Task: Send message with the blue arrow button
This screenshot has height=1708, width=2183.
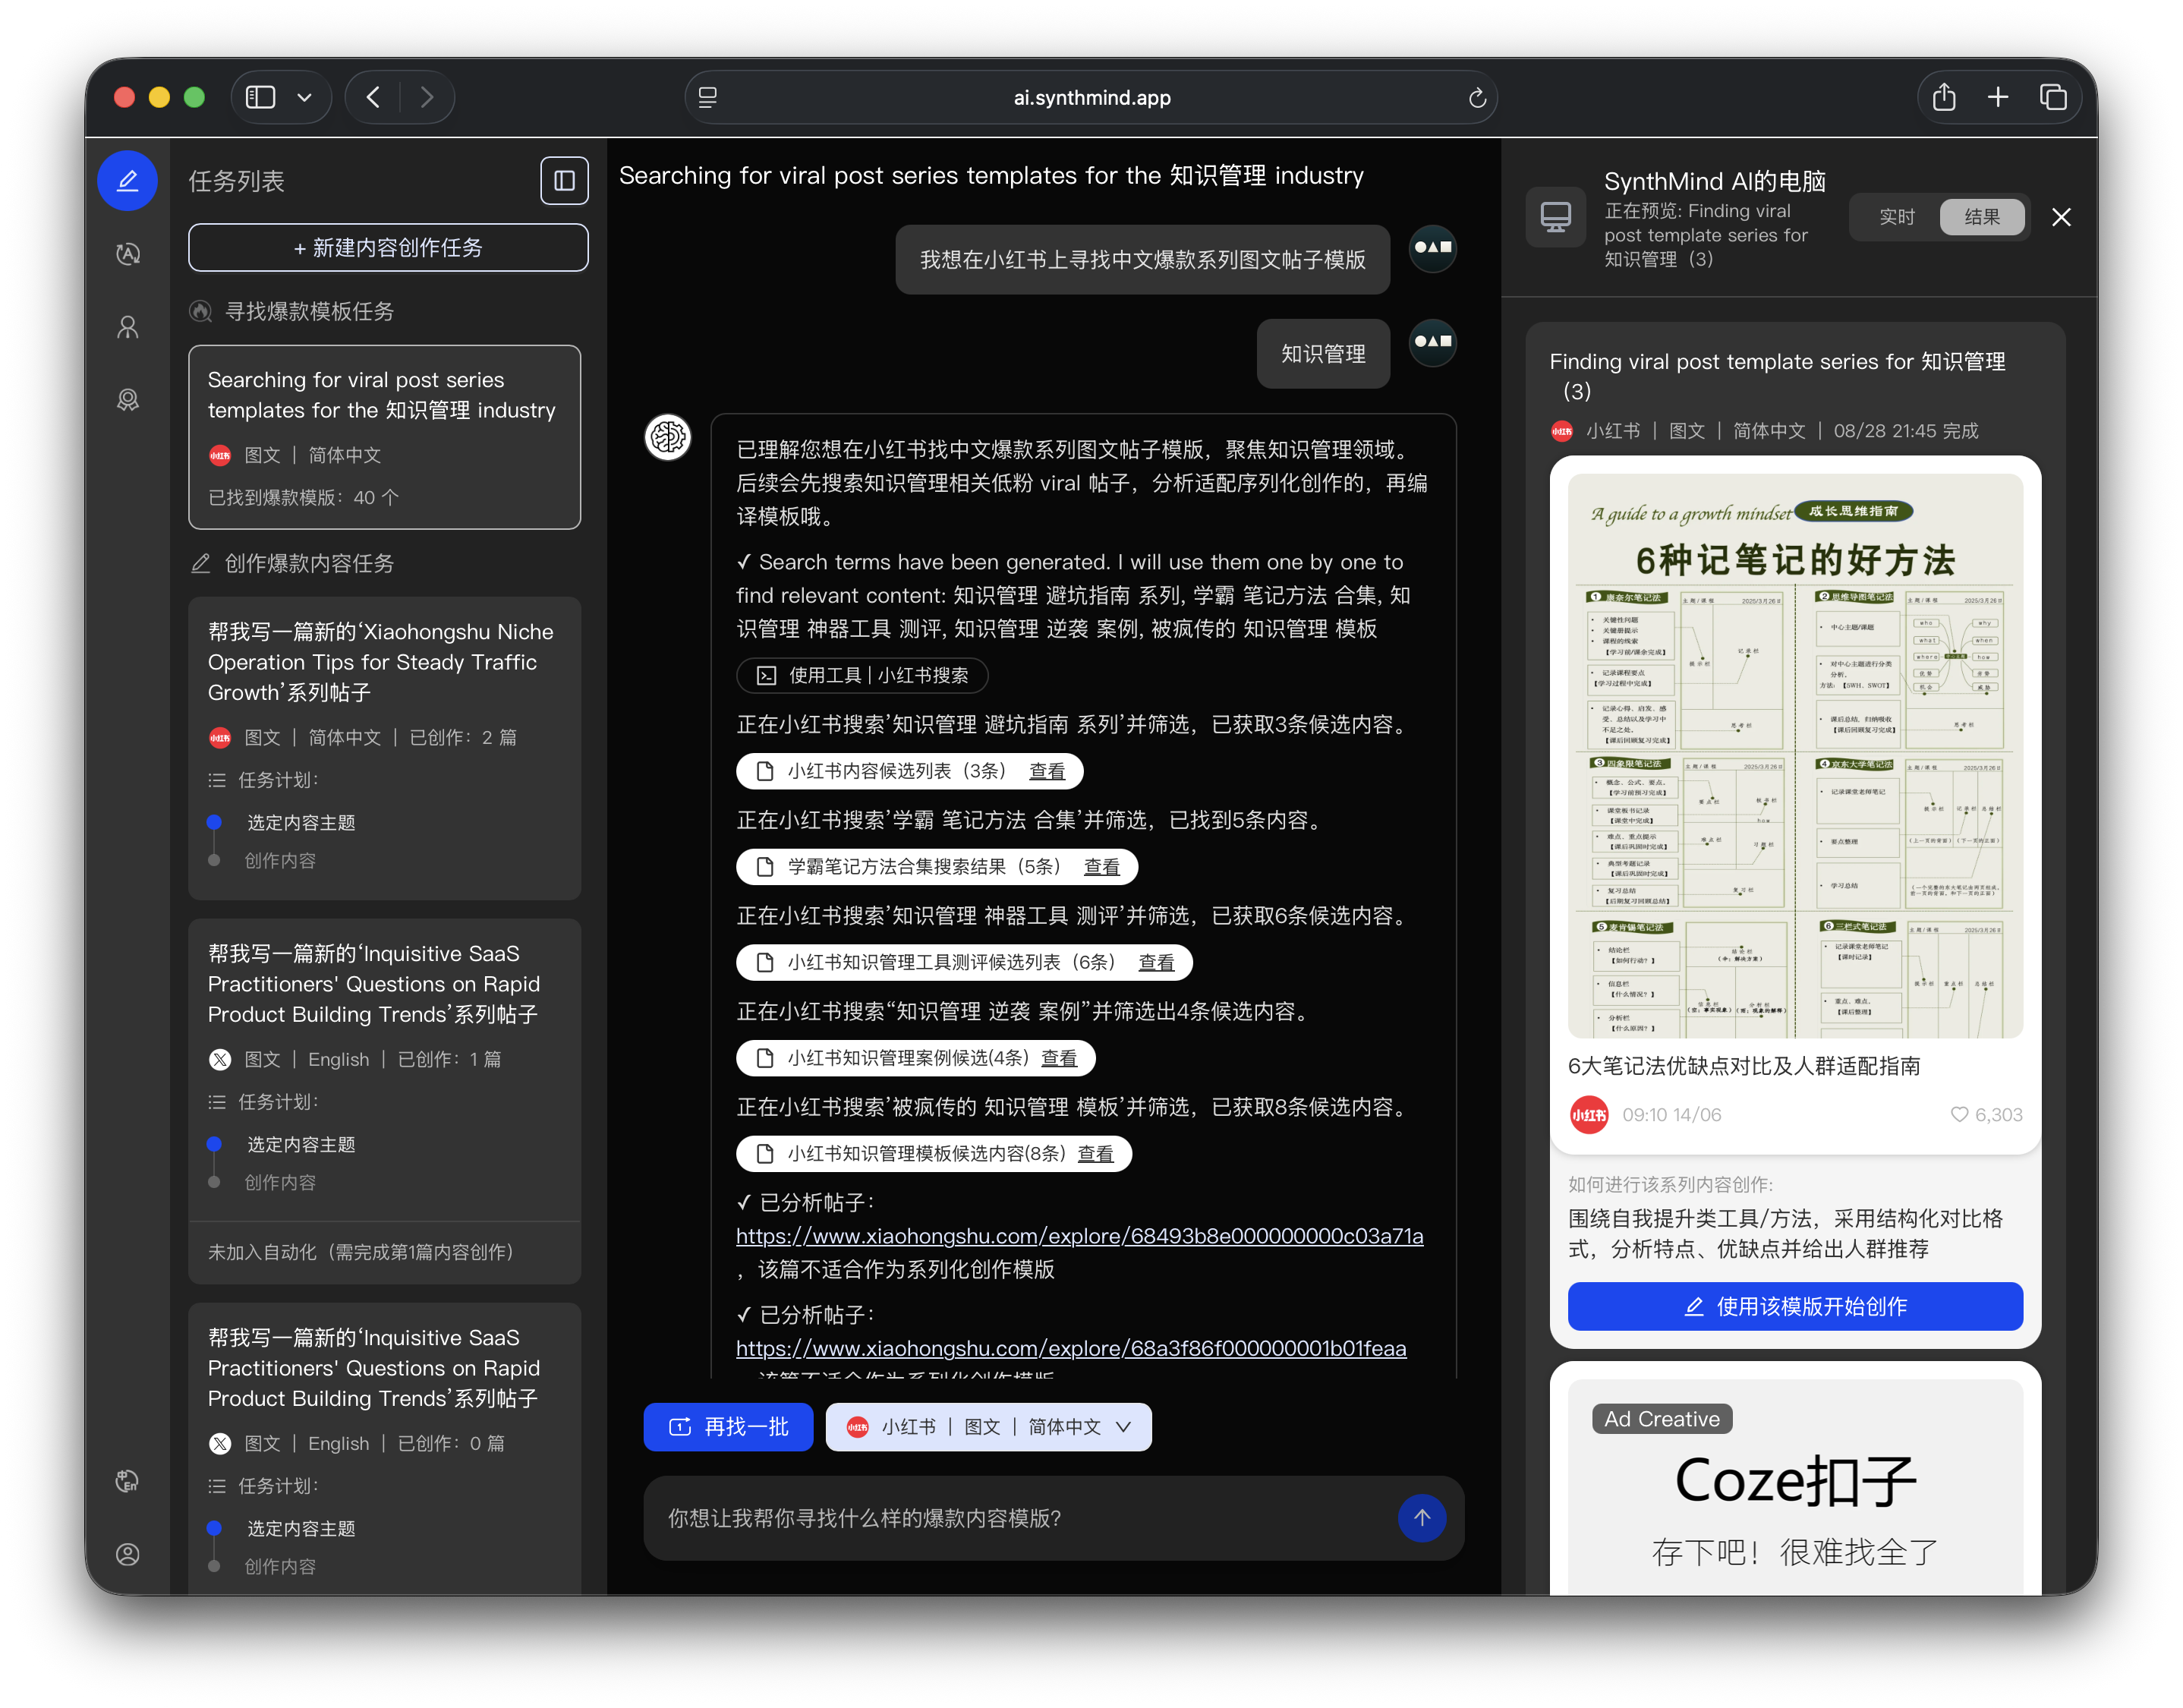Action: click(x=1422, y=1518)
